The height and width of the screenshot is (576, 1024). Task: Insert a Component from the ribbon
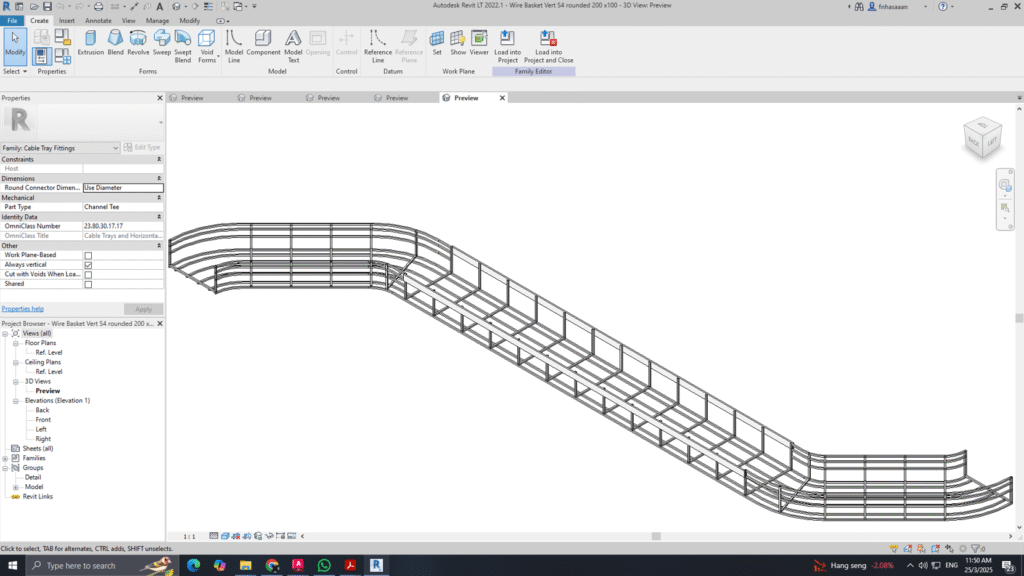pos(263,41)
